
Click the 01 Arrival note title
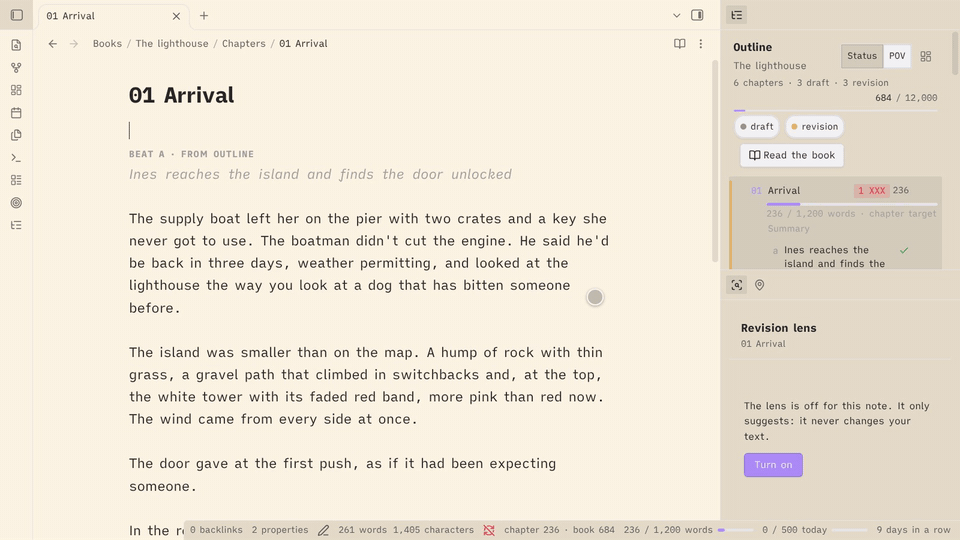click(x=181, y=95)
